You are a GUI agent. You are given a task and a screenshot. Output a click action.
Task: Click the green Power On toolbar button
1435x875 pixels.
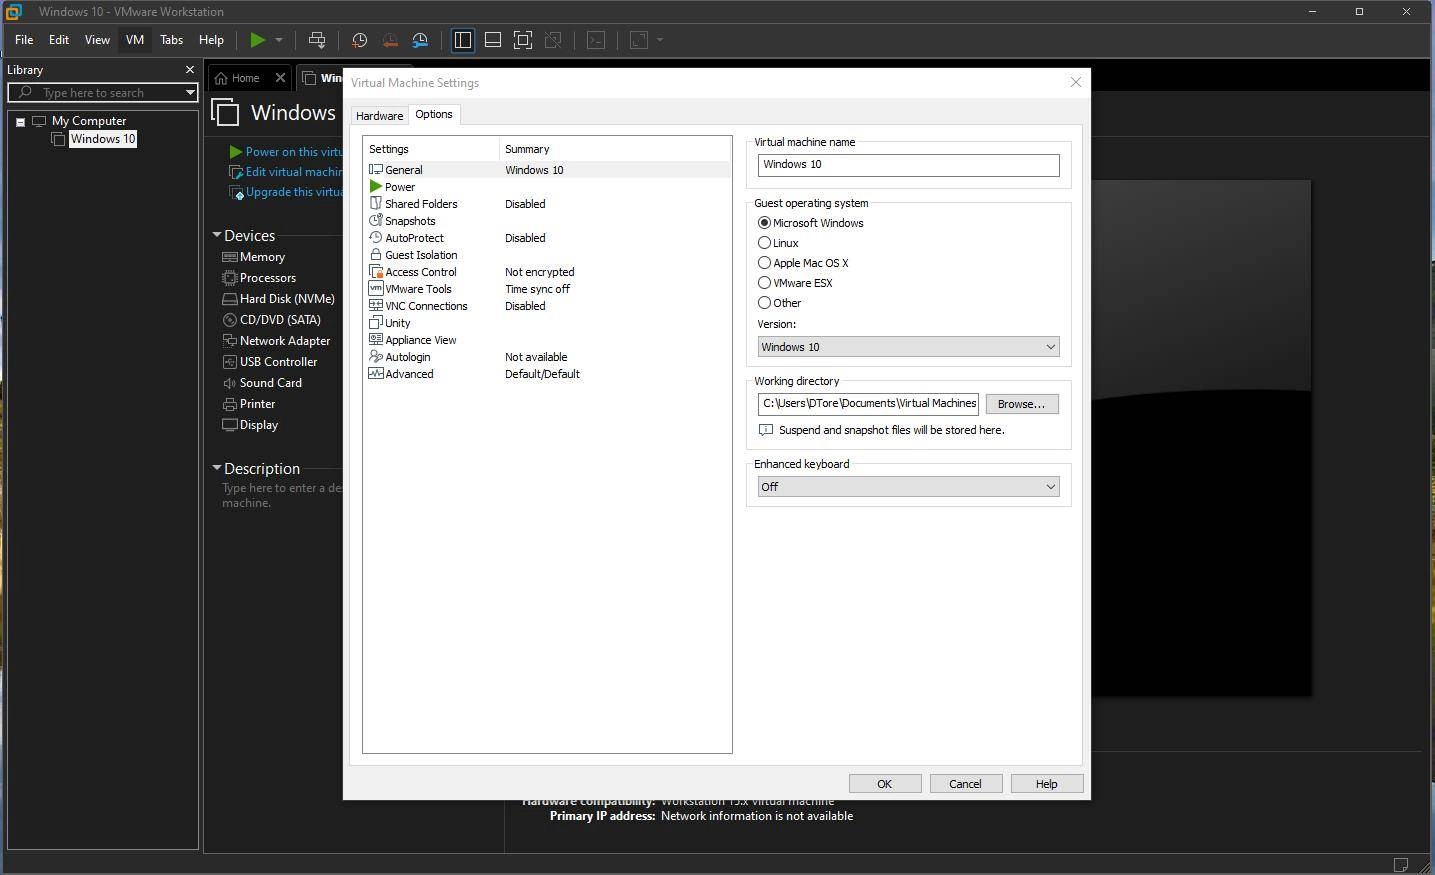coord(257,40)
